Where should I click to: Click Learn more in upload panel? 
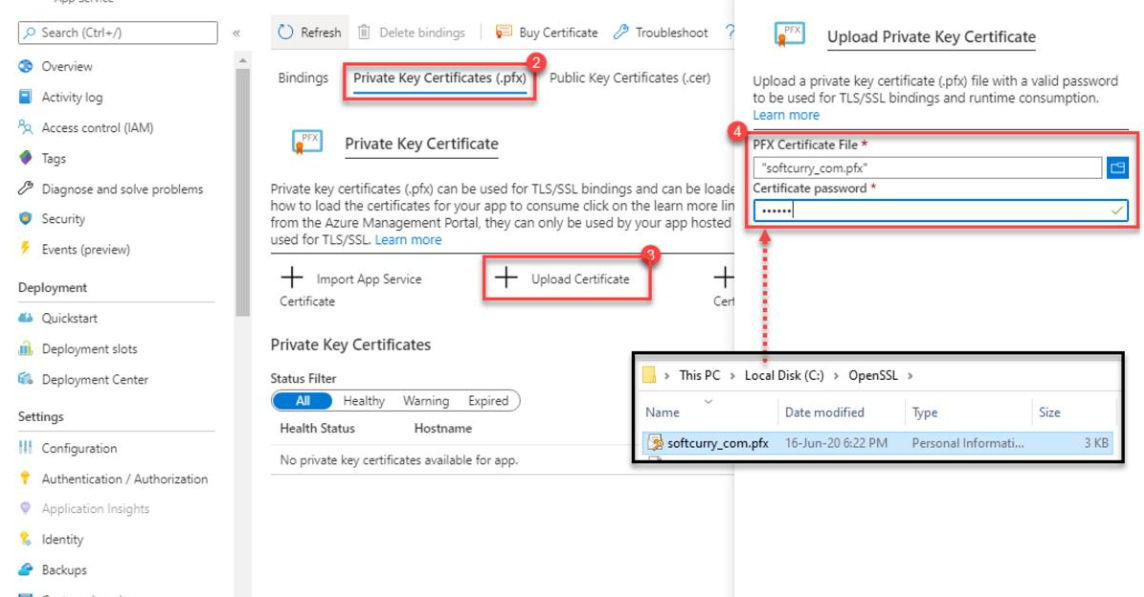[x=786, y=115]
